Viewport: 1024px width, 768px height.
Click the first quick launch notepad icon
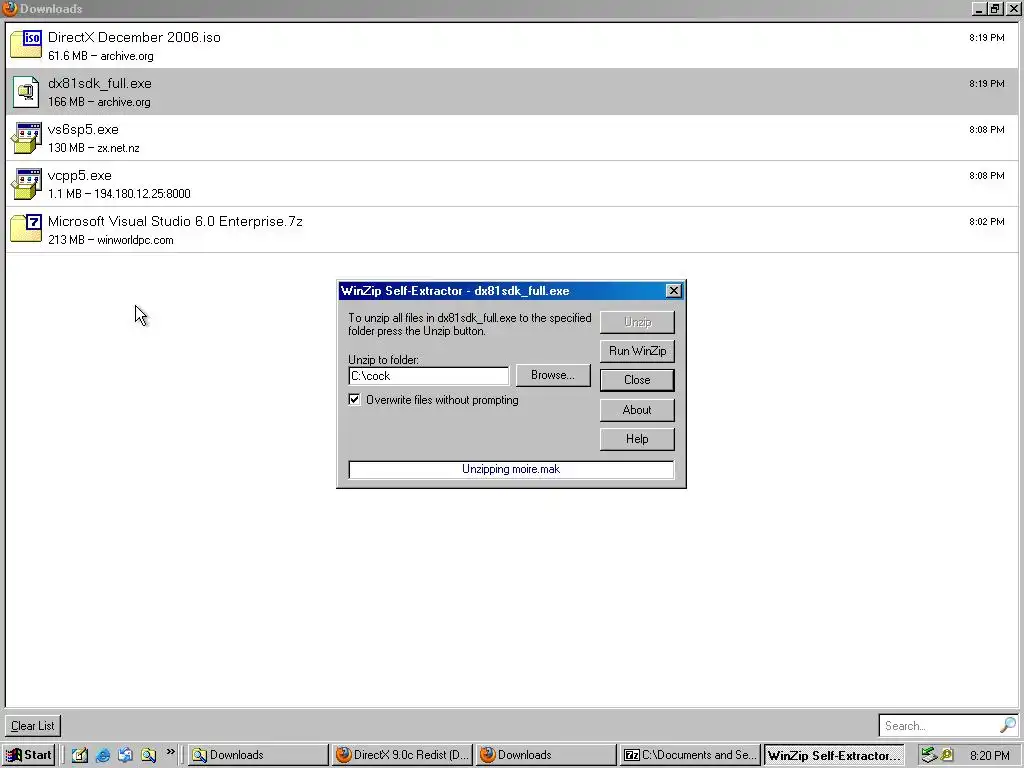[x=80, y=755]
